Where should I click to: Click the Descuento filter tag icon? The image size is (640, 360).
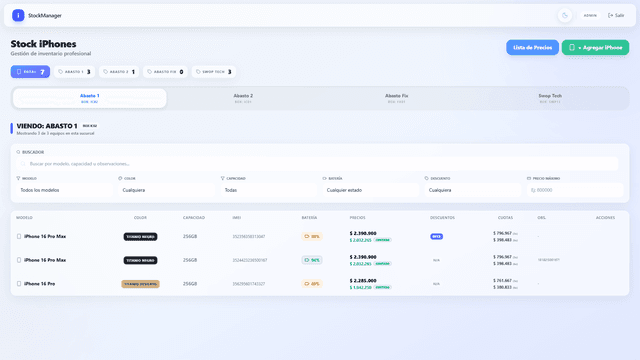coord(427,178)
